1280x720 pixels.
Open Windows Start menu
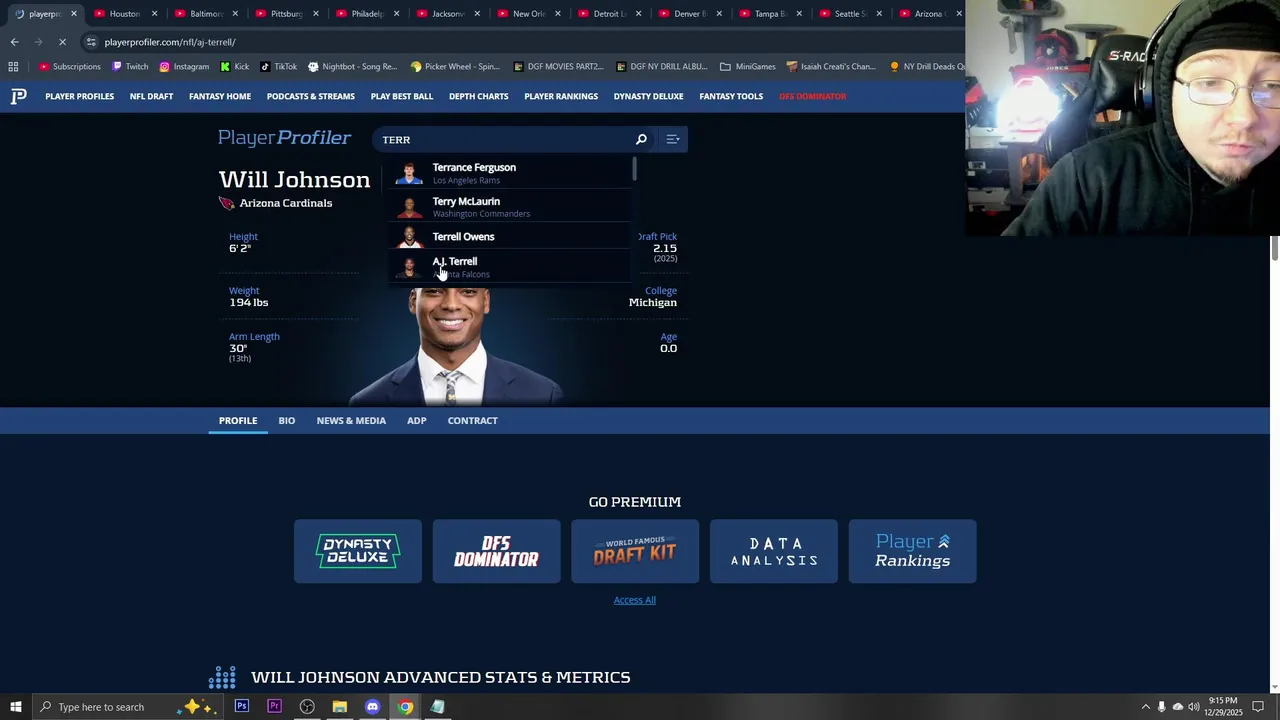pos(15,707)
